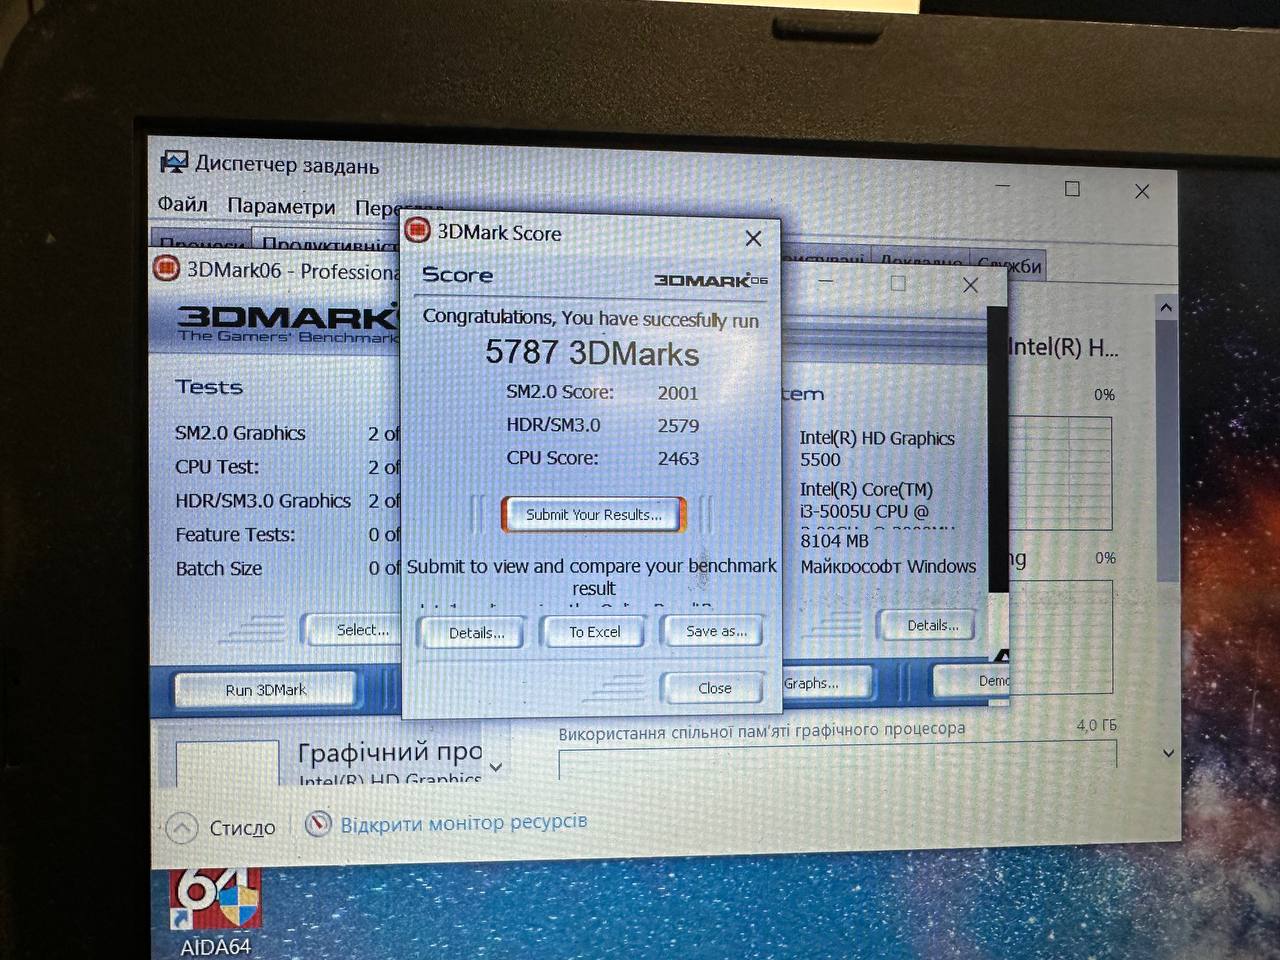
Task: Click the scrollbar up arrow in Task Manager
Action: click(1166, 308)
